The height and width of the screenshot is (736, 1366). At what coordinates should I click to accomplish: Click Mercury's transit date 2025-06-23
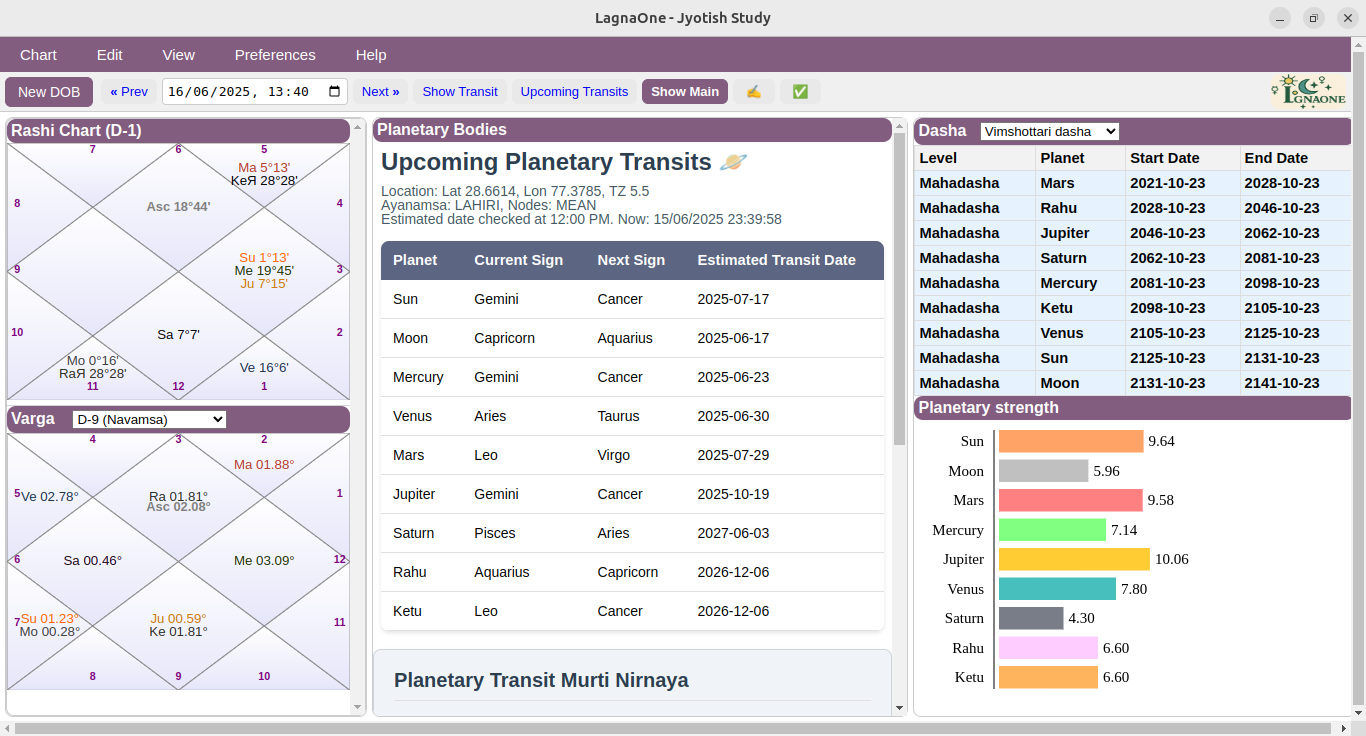[x=733, y=377]
